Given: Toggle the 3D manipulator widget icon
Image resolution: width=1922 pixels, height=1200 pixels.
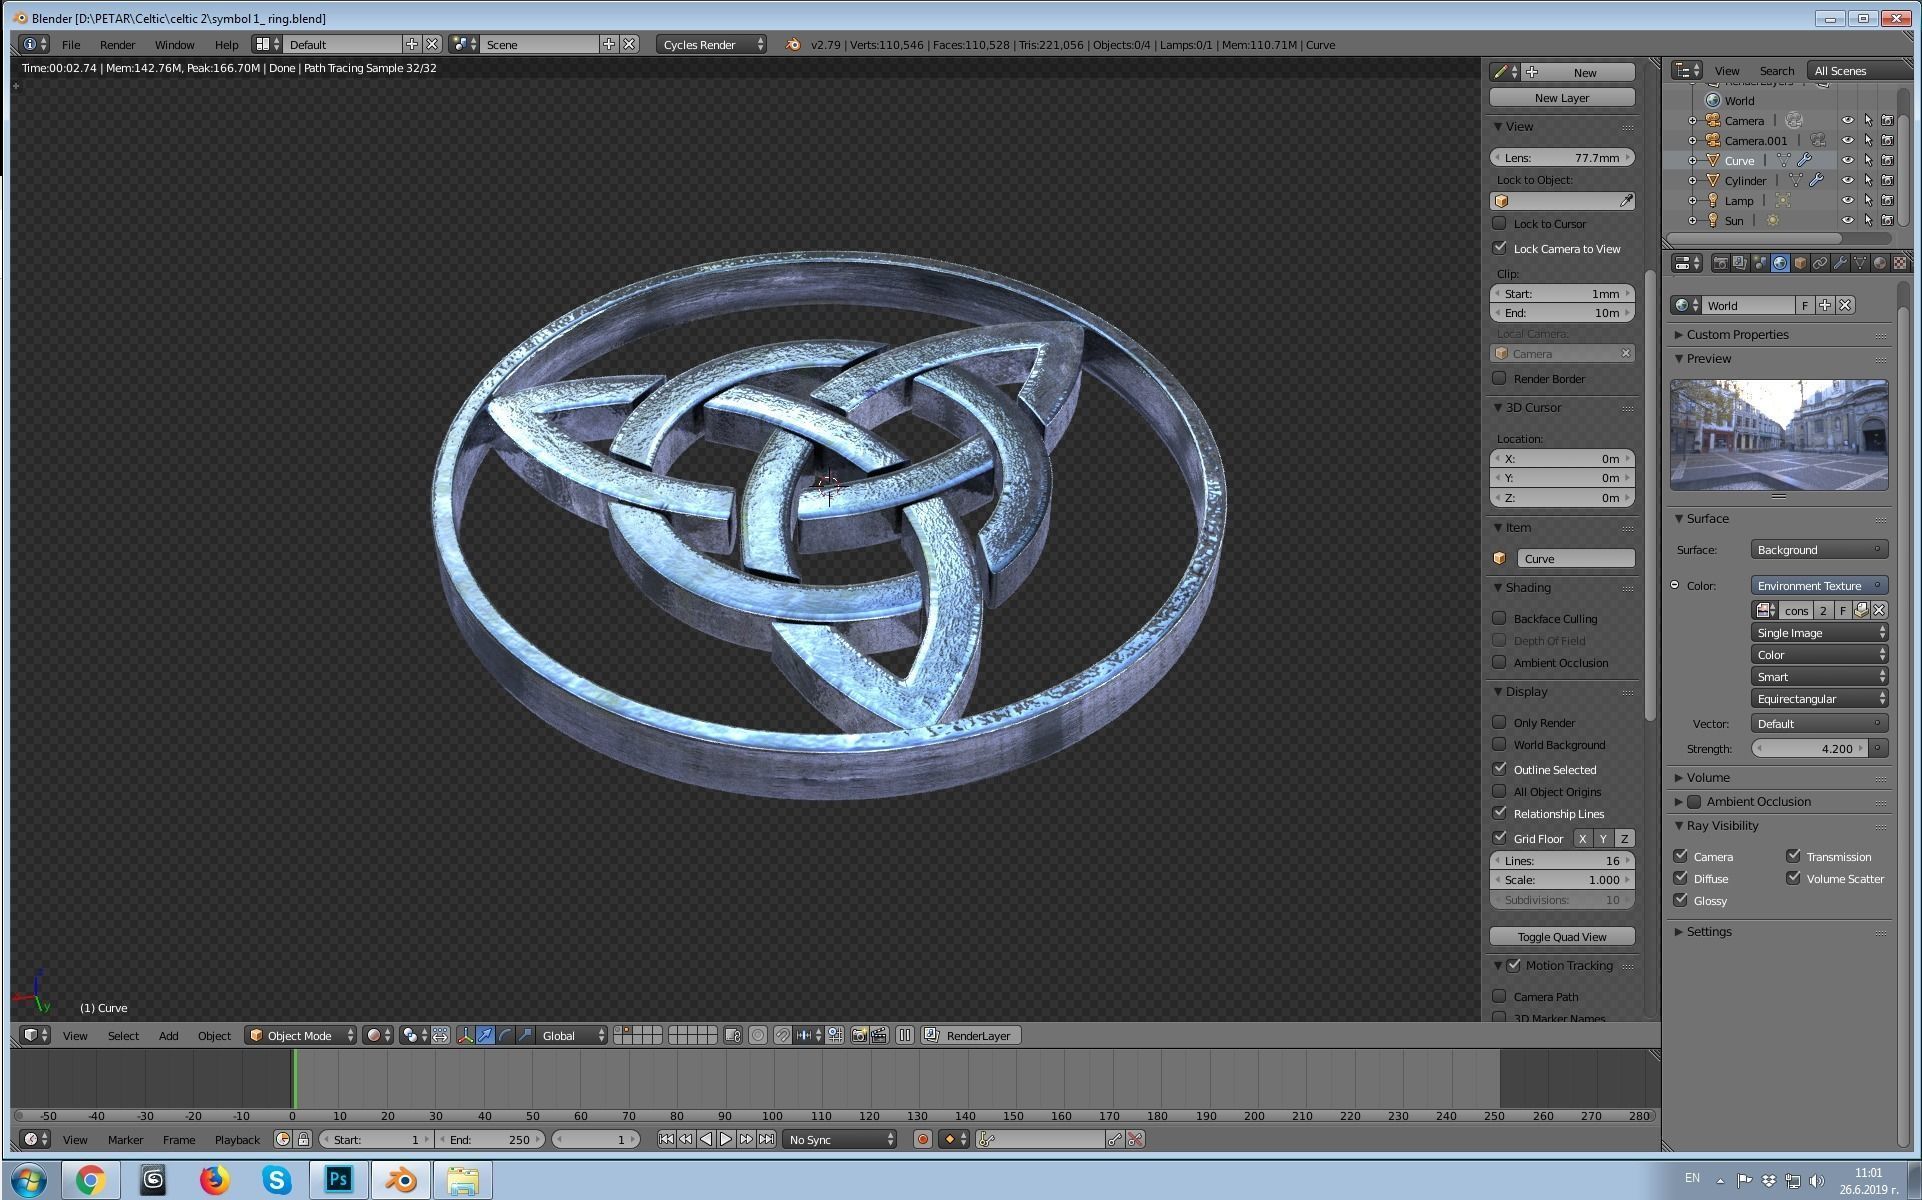Looking at the screenshot, I should pyautogui.click(x=465, y=1035).
